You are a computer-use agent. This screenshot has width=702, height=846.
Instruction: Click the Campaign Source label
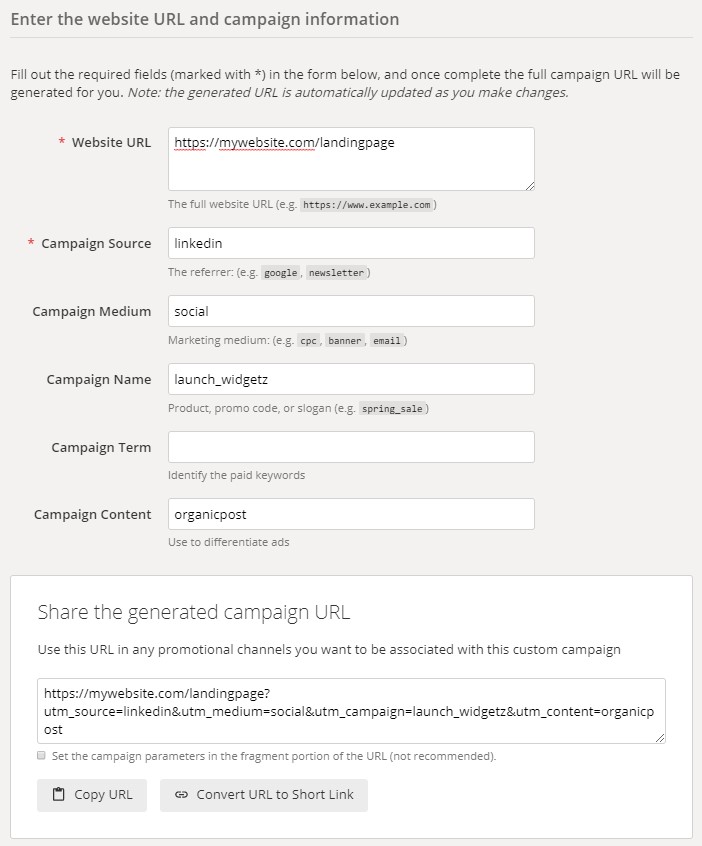[x=96, y=244]
